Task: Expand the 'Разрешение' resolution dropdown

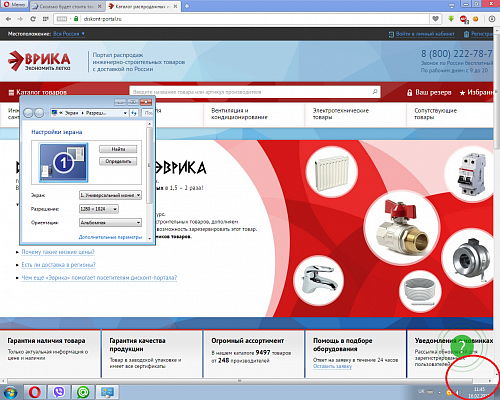Action: (99, 209)
